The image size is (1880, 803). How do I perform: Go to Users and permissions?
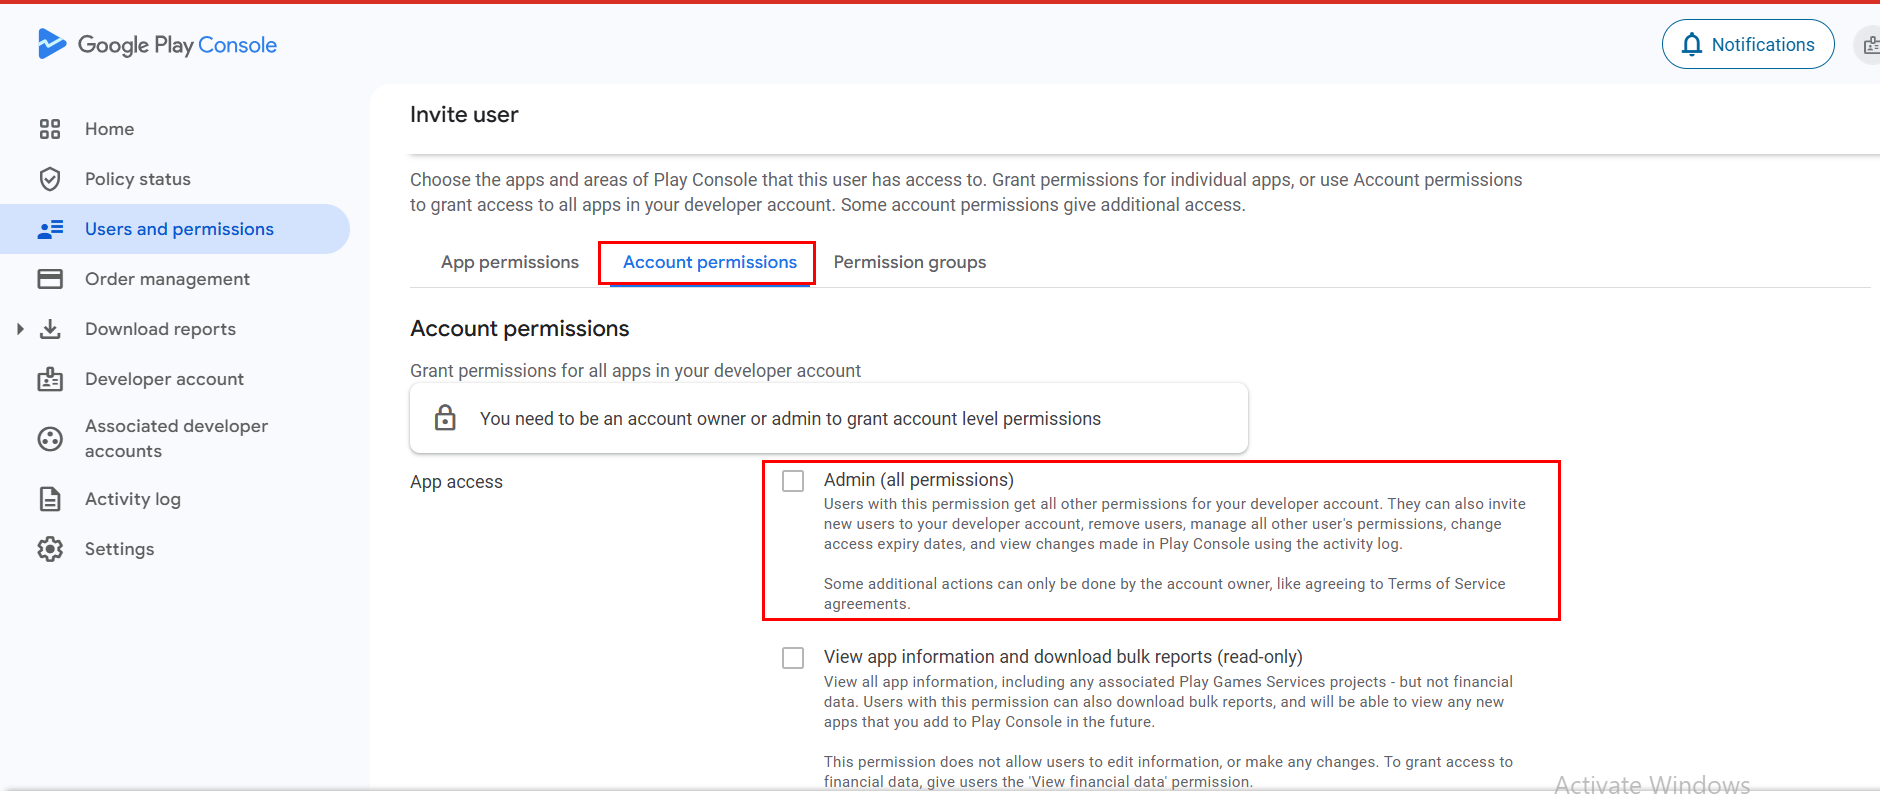[x=179, y=229]
